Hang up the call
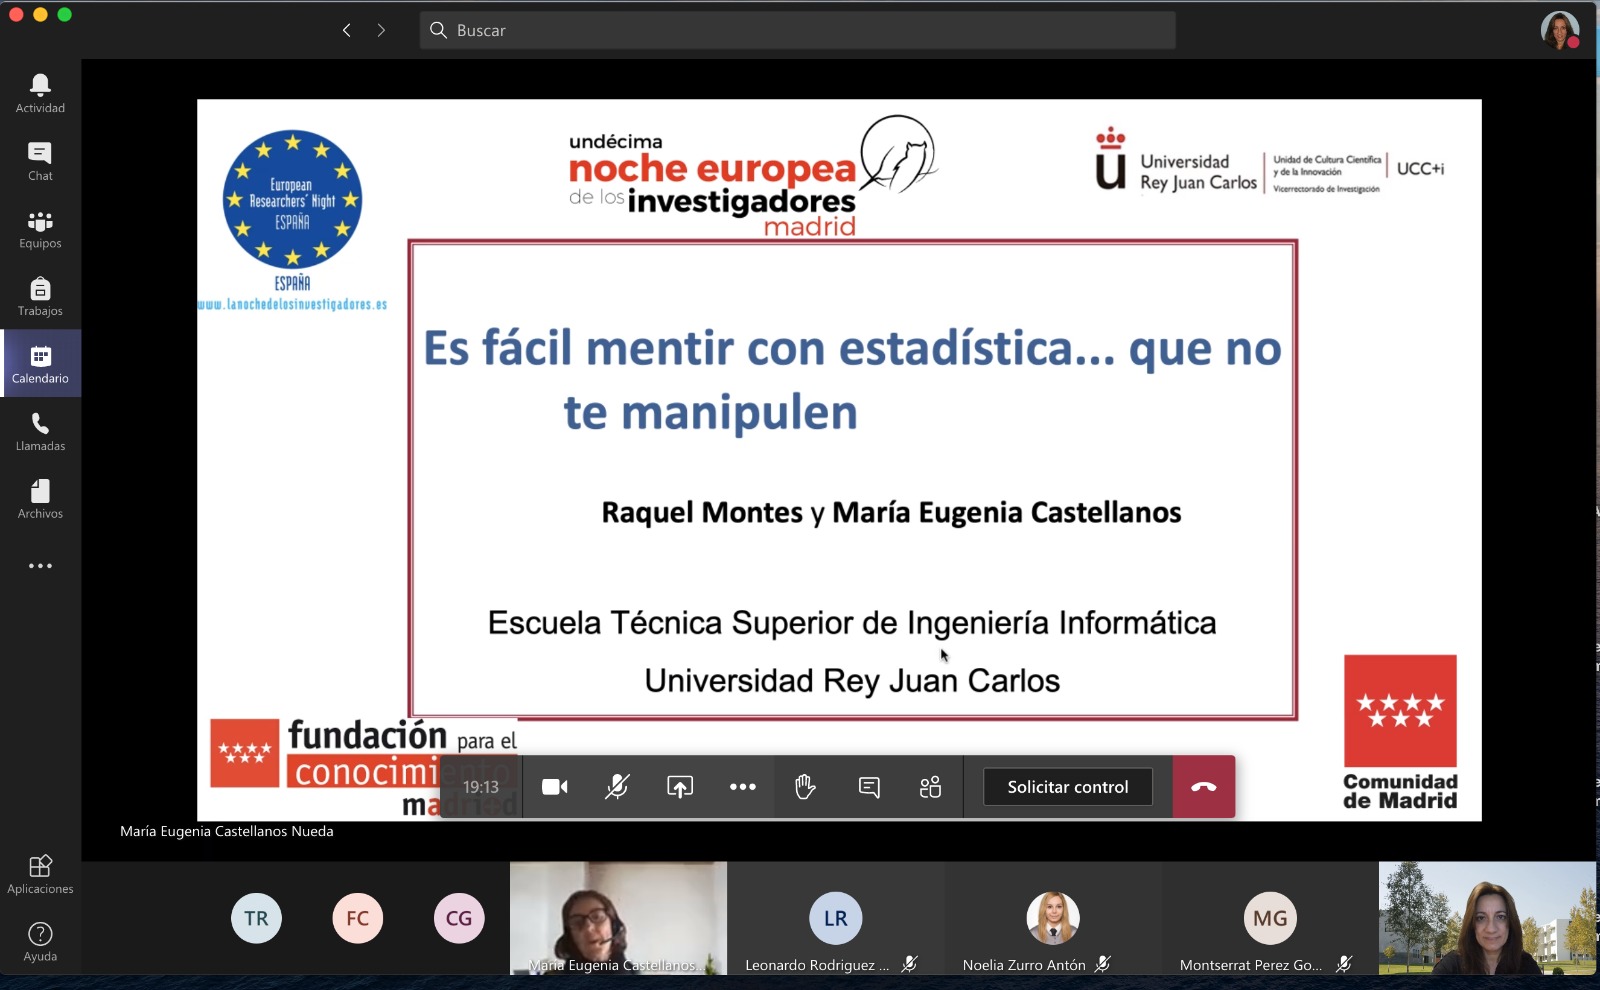Screen dimensions: 1600x990 pos(1203,787)
